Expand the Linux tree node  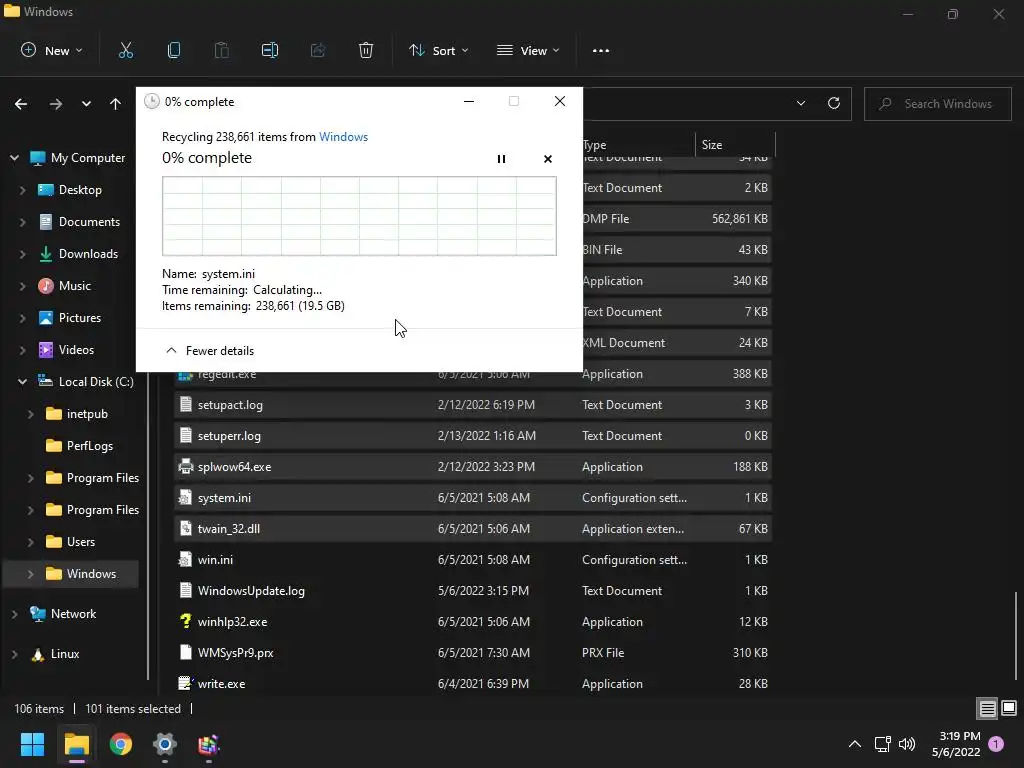[14, 654]
